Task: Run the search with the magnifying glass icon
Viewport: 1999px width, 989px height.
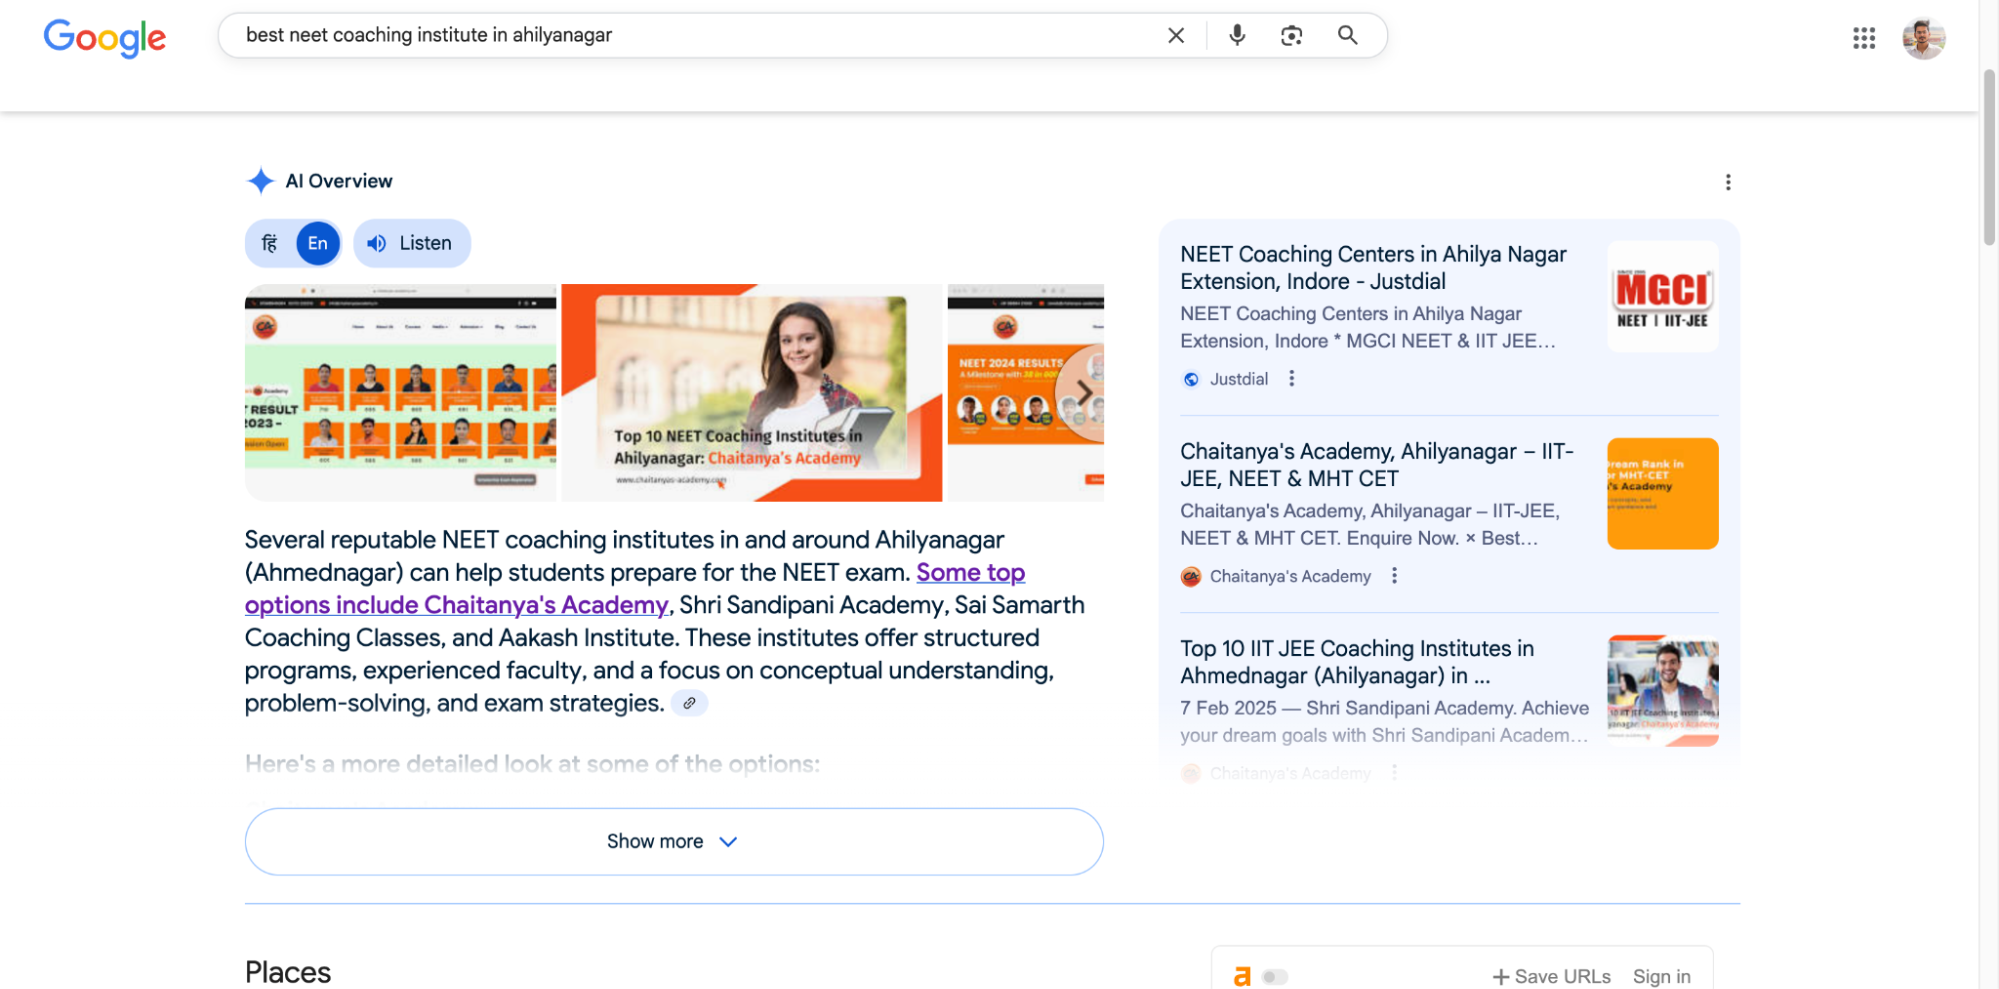Action: (x=1347, y=35)
